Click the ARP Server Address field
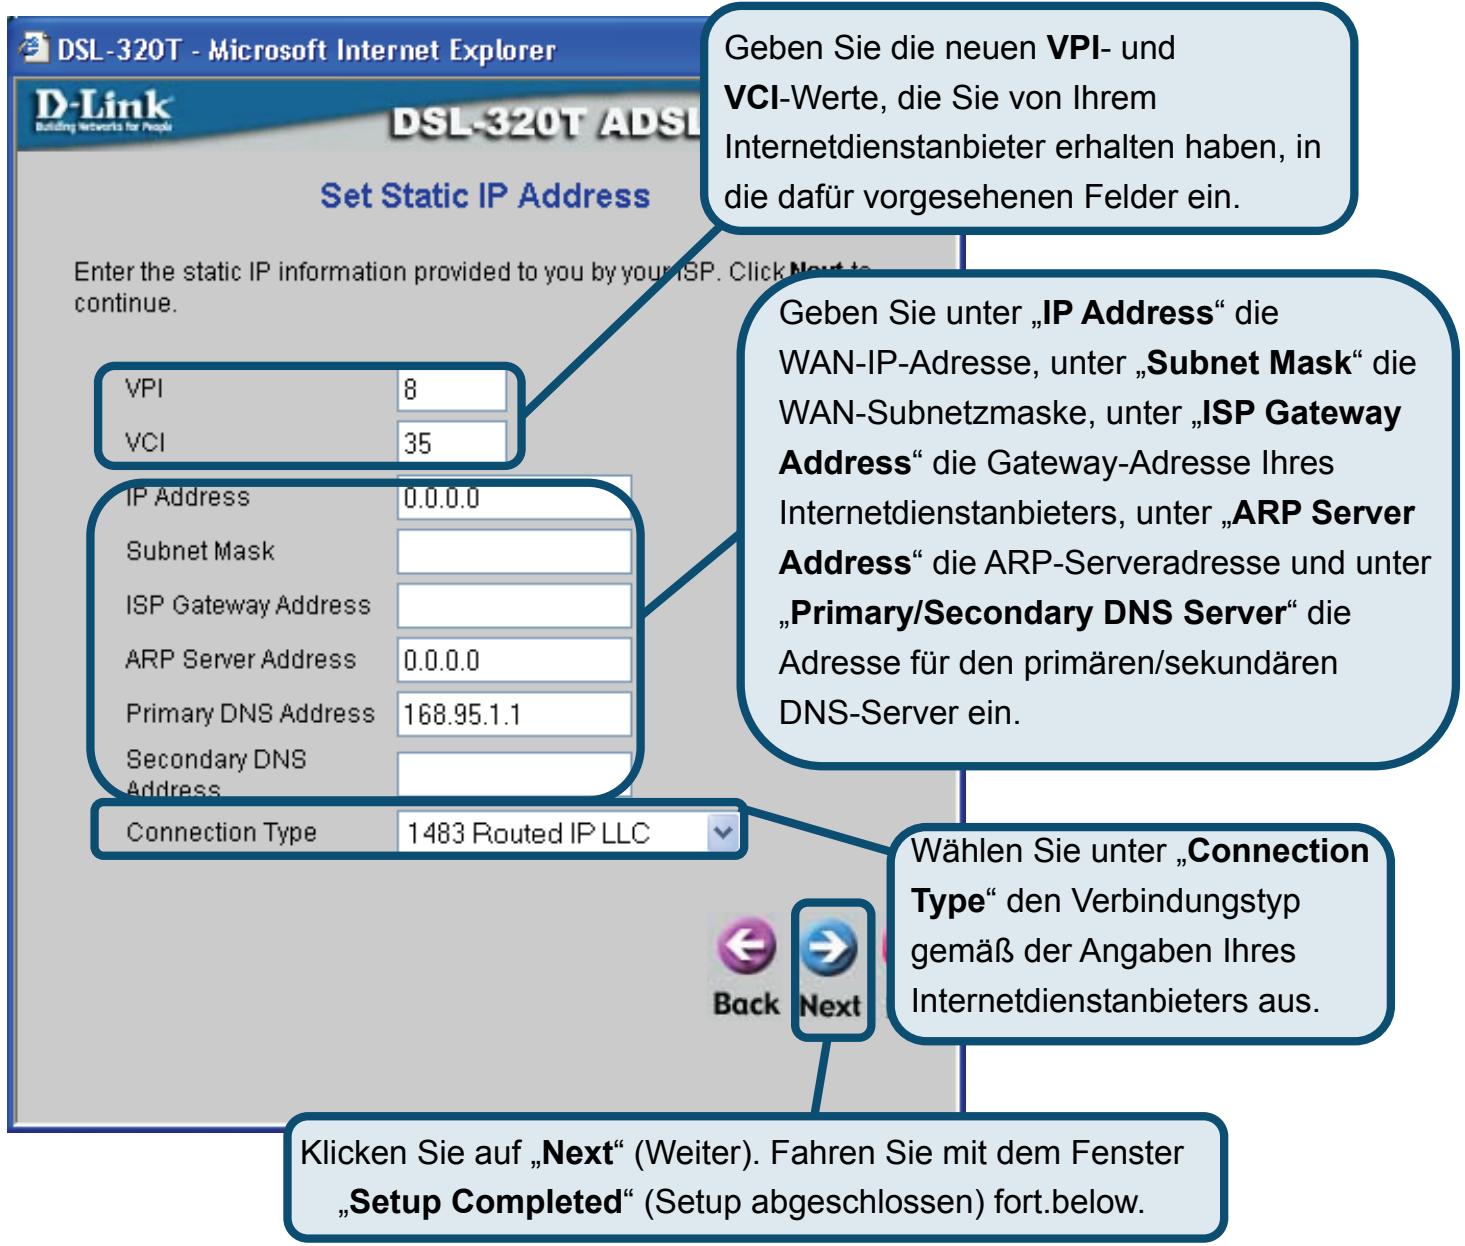 (514, 660)
